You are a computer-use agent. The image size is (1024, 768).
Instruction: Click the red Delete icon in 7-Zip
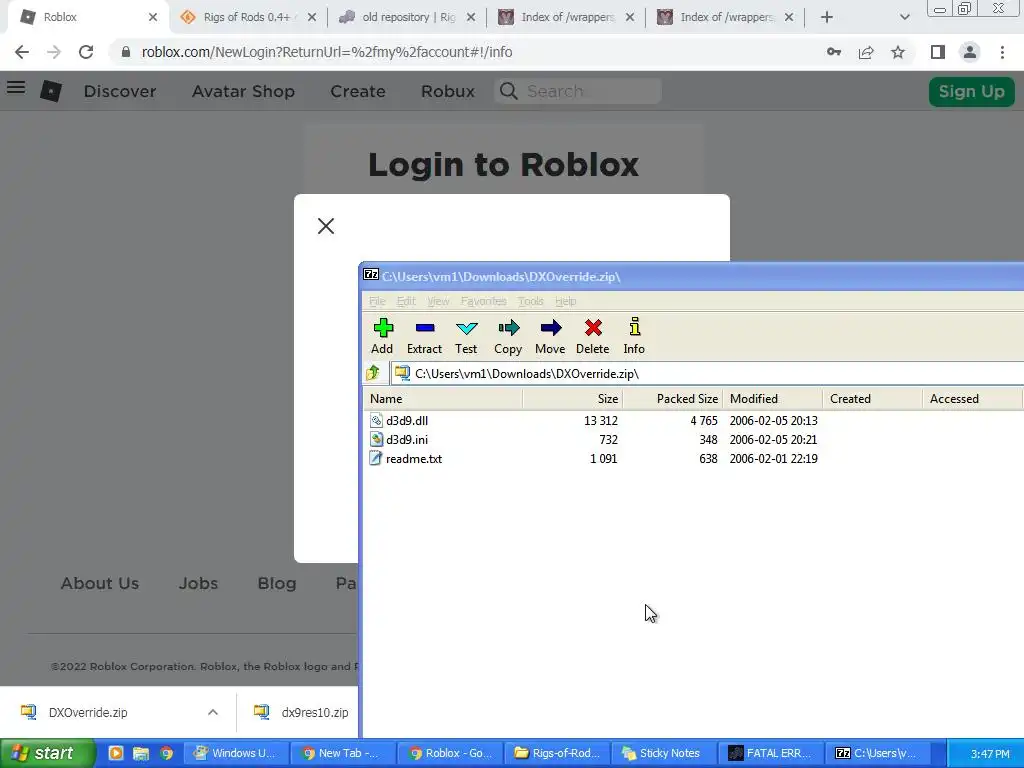(592, 336)
